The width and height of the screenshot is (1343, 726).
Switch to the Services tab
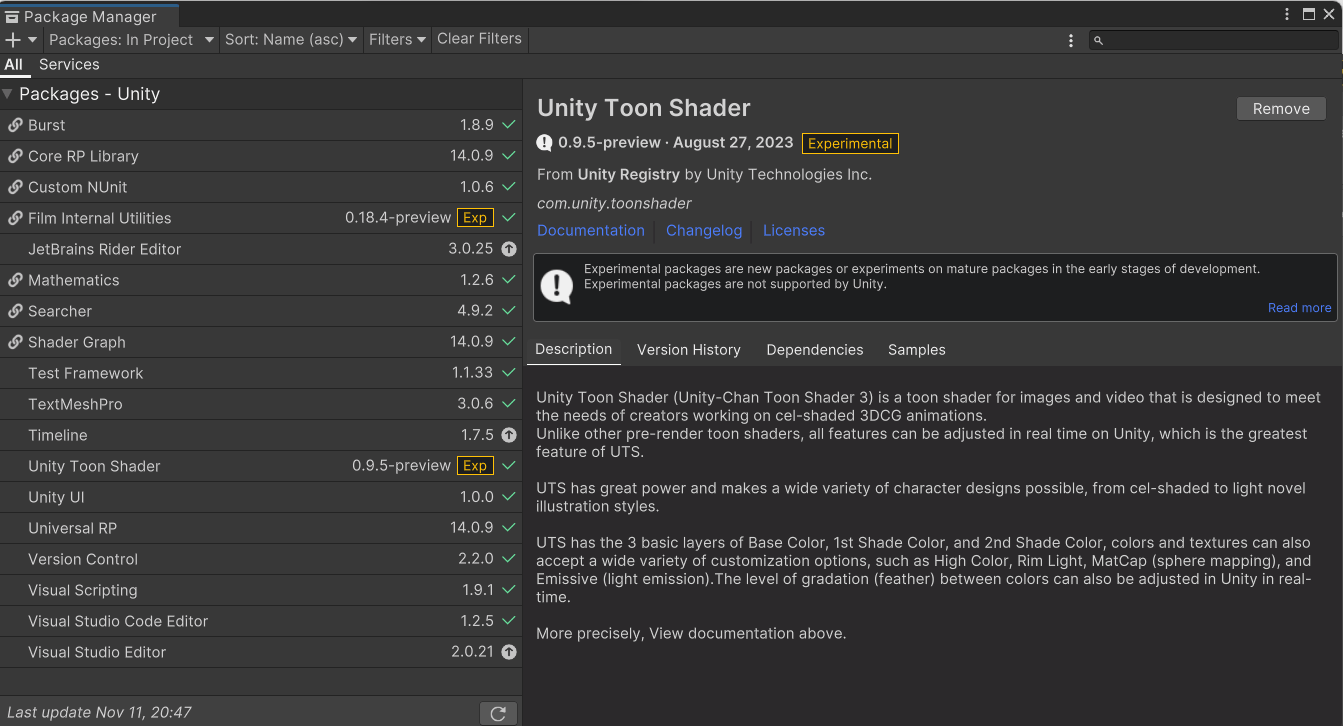coord(69,65)
